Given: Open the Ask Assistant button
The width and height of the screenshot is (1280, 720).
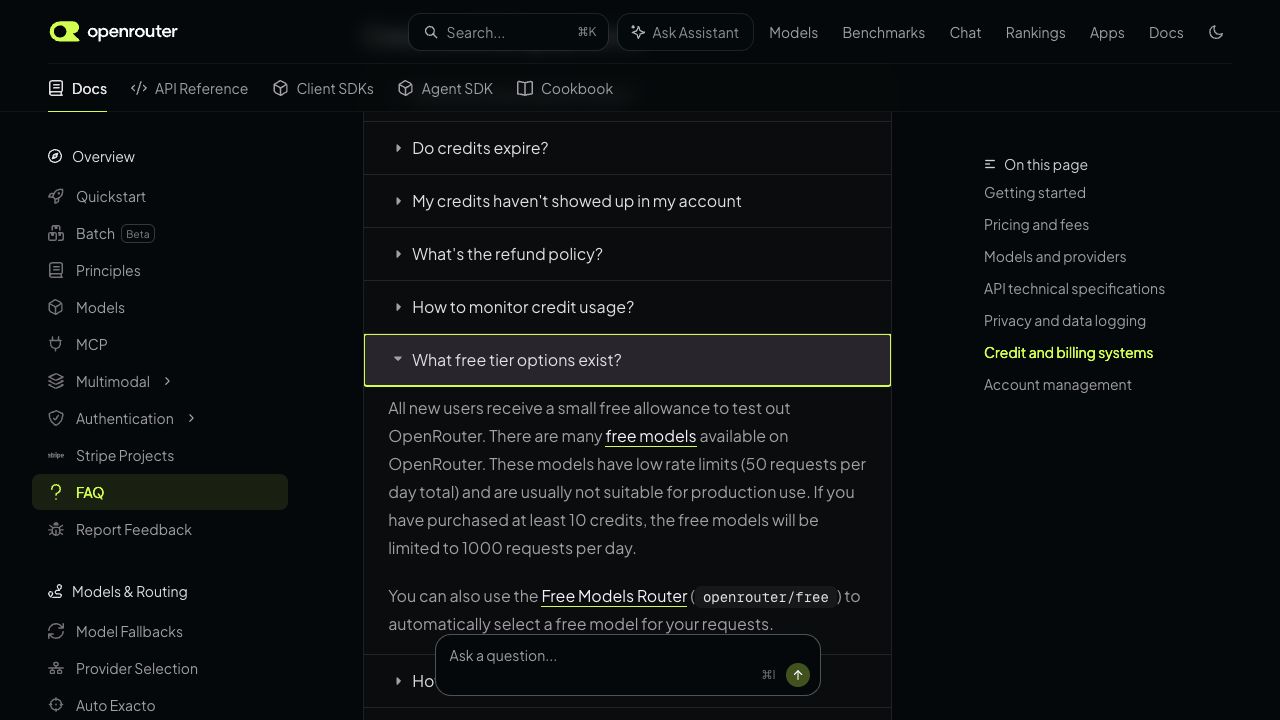Looking at the screenshot, I should pos(685,32).
